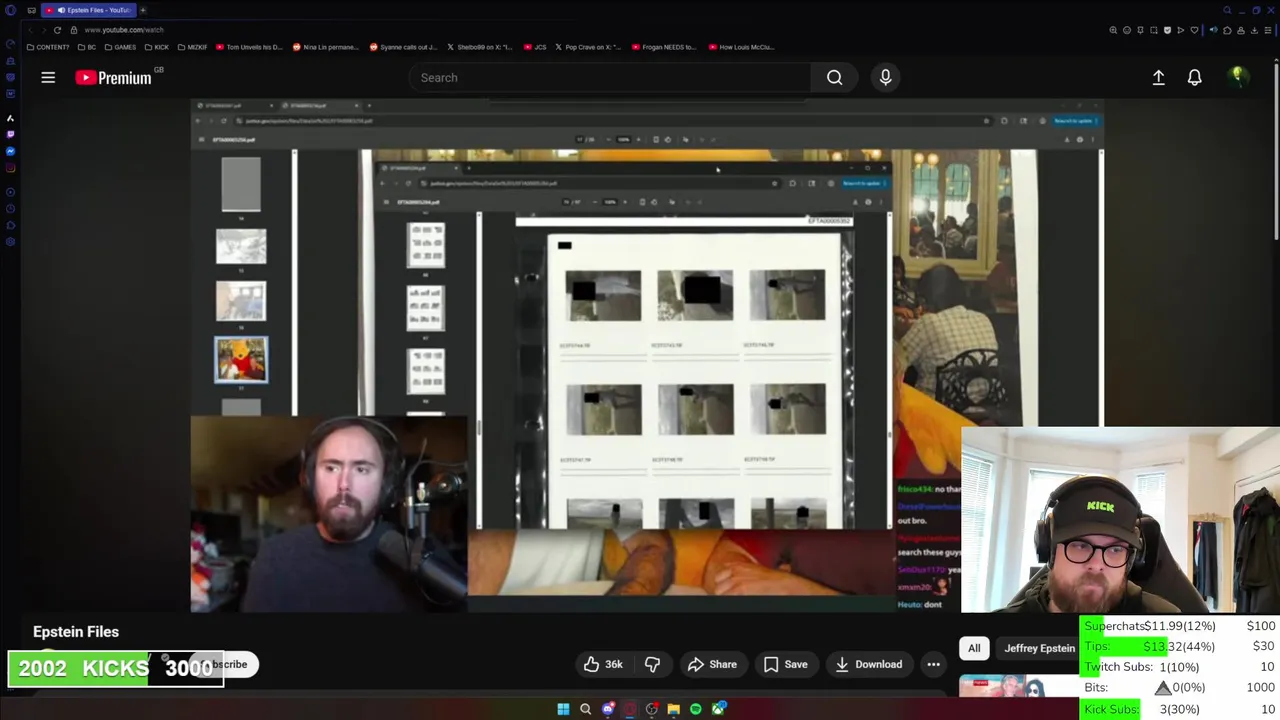
Task: Open the 'Nina Lin permane...' bookmark
Action: pyautogui.click(x=326, y=47)
